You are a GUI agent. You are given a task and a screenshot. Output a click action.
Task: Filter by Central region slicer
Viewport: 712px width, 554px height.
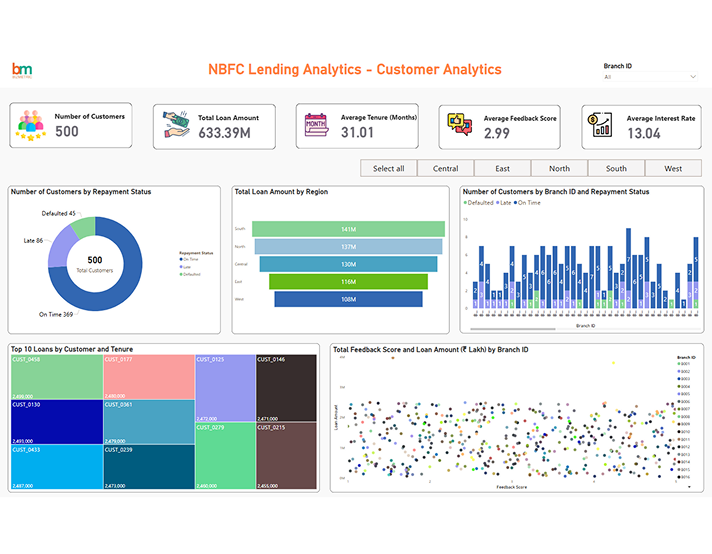coord(446,168)
